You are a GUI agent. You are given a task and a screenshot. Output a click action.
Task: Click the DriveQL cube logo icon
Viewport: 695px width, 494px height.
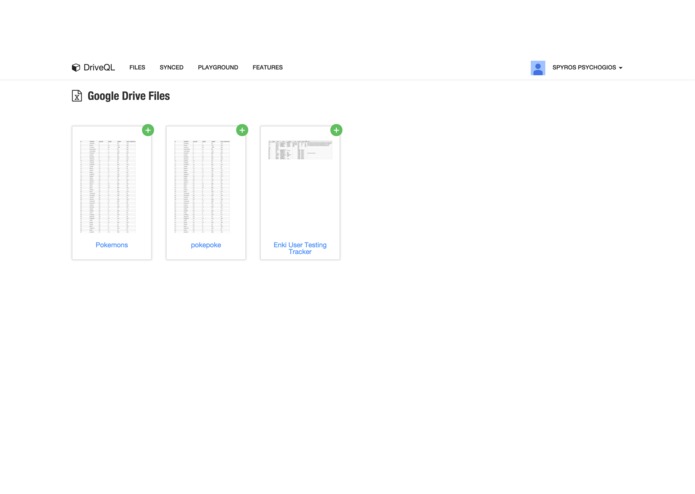(76, 67)
